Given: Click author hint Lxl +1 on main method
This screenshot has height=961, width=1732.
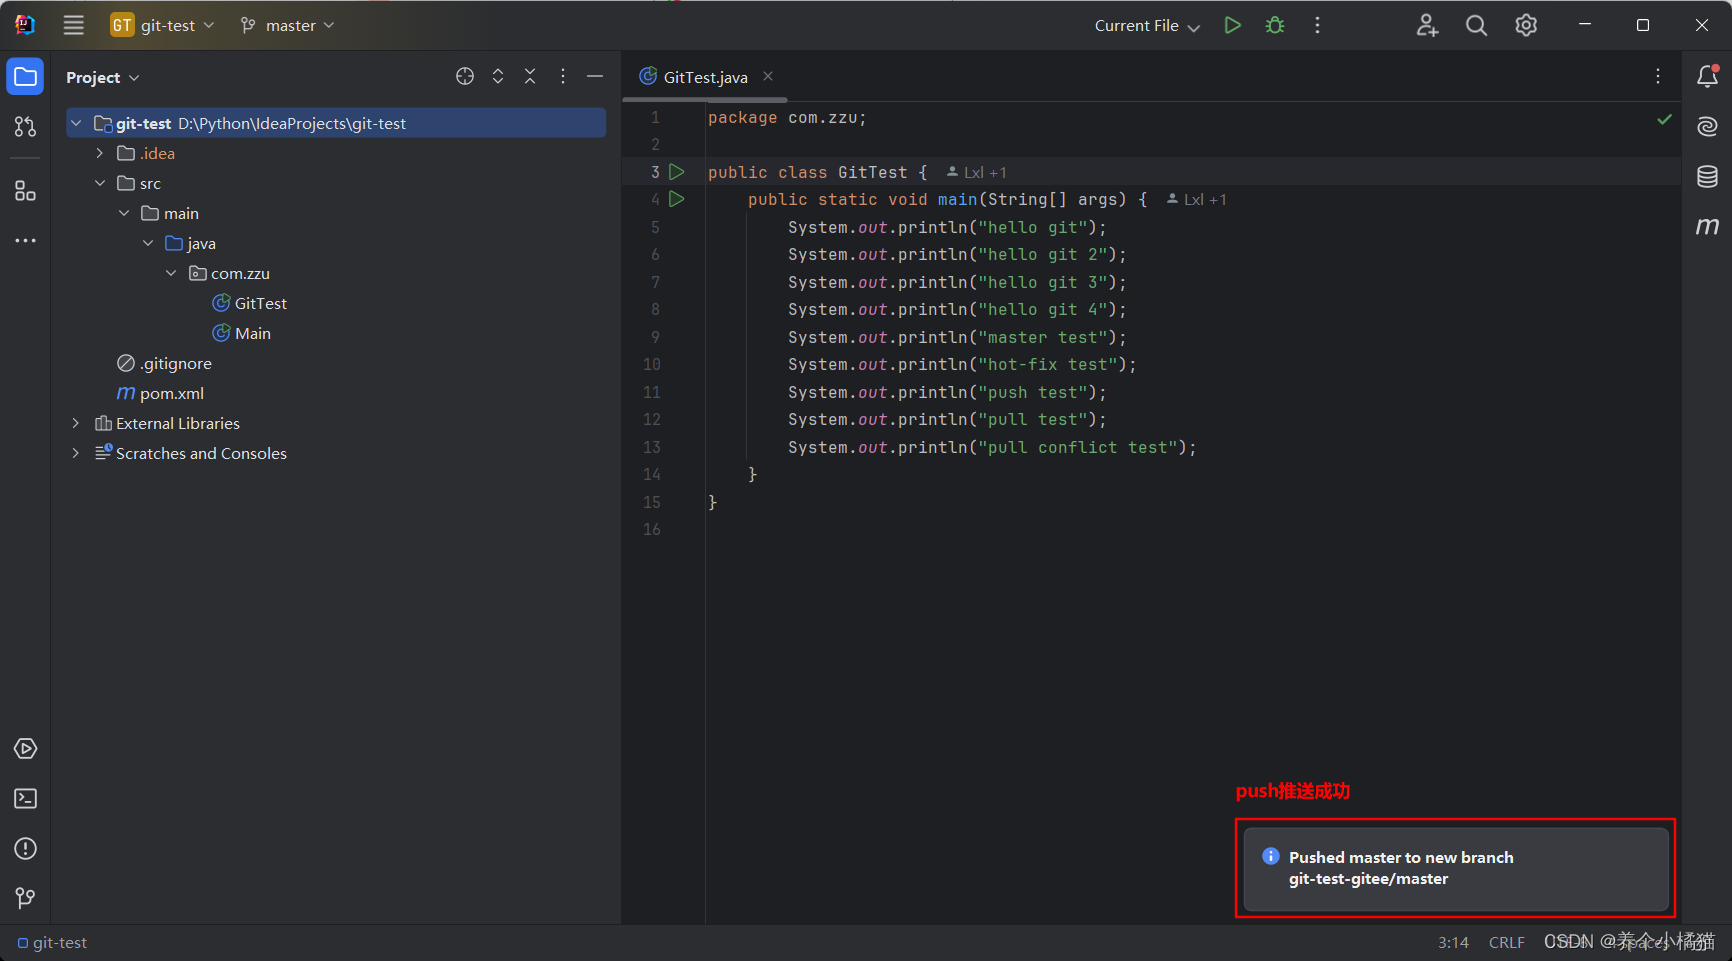Looking at the screenshot, I should pyautogui.click(x=1197, y=199).
